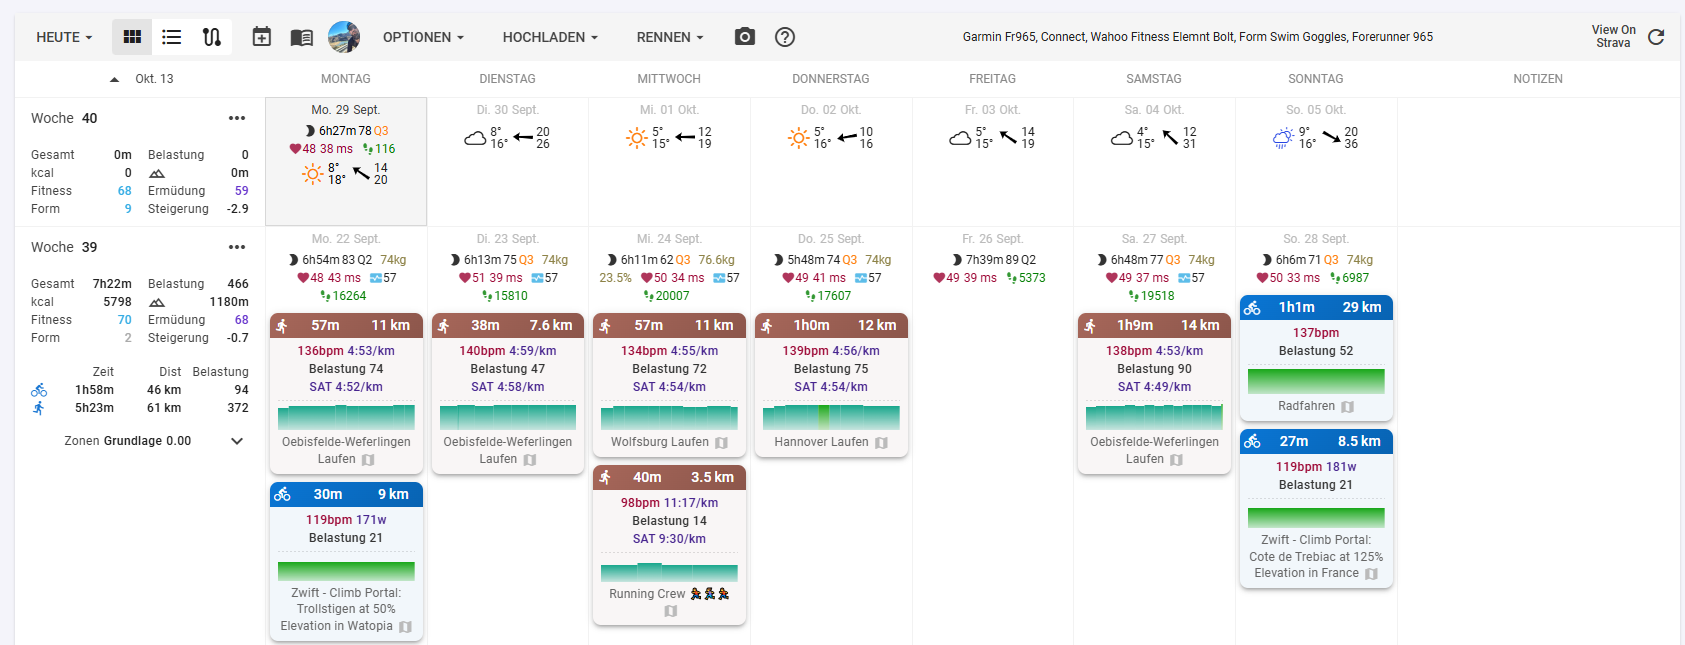Screen dimensions: 1685x645
Task: Open the HOCHLADEN menu
Action: [550, 37]
